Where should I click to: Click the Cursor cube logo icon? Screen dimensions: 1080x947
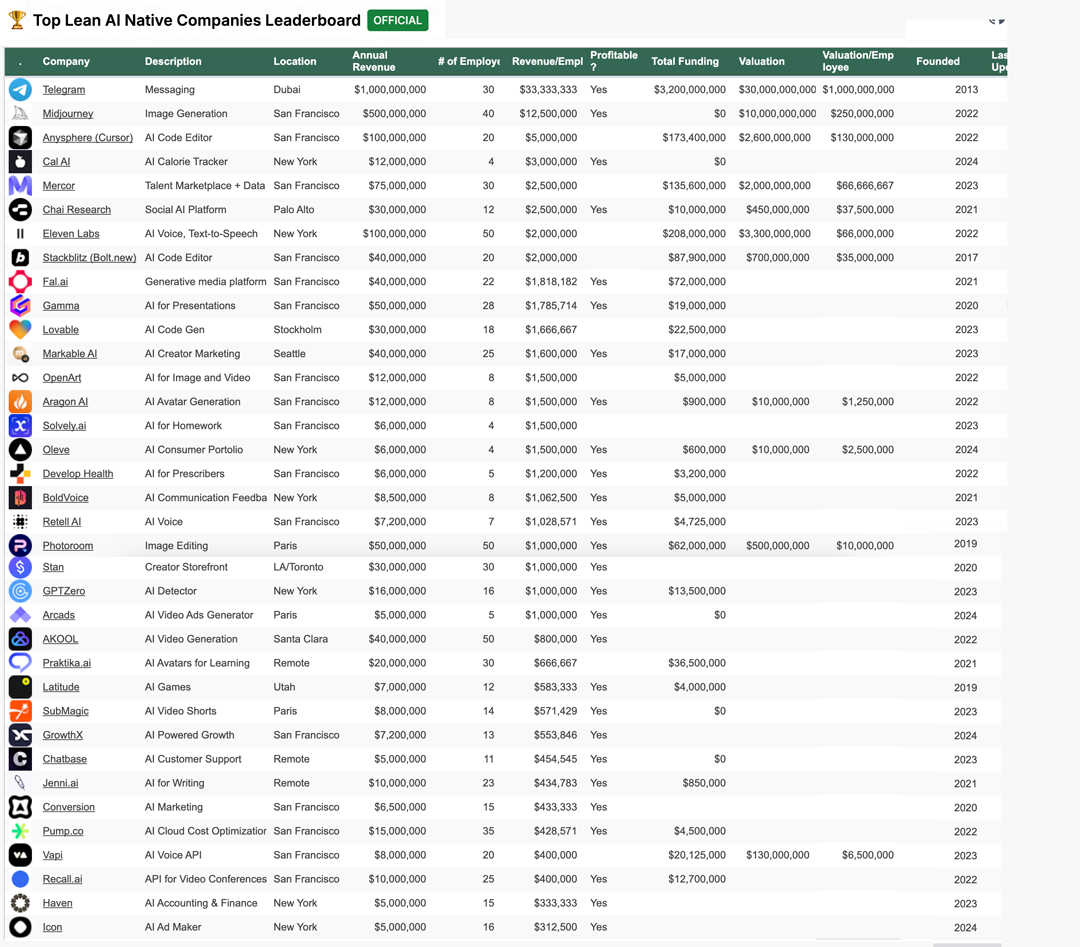[x=20, y=138]
